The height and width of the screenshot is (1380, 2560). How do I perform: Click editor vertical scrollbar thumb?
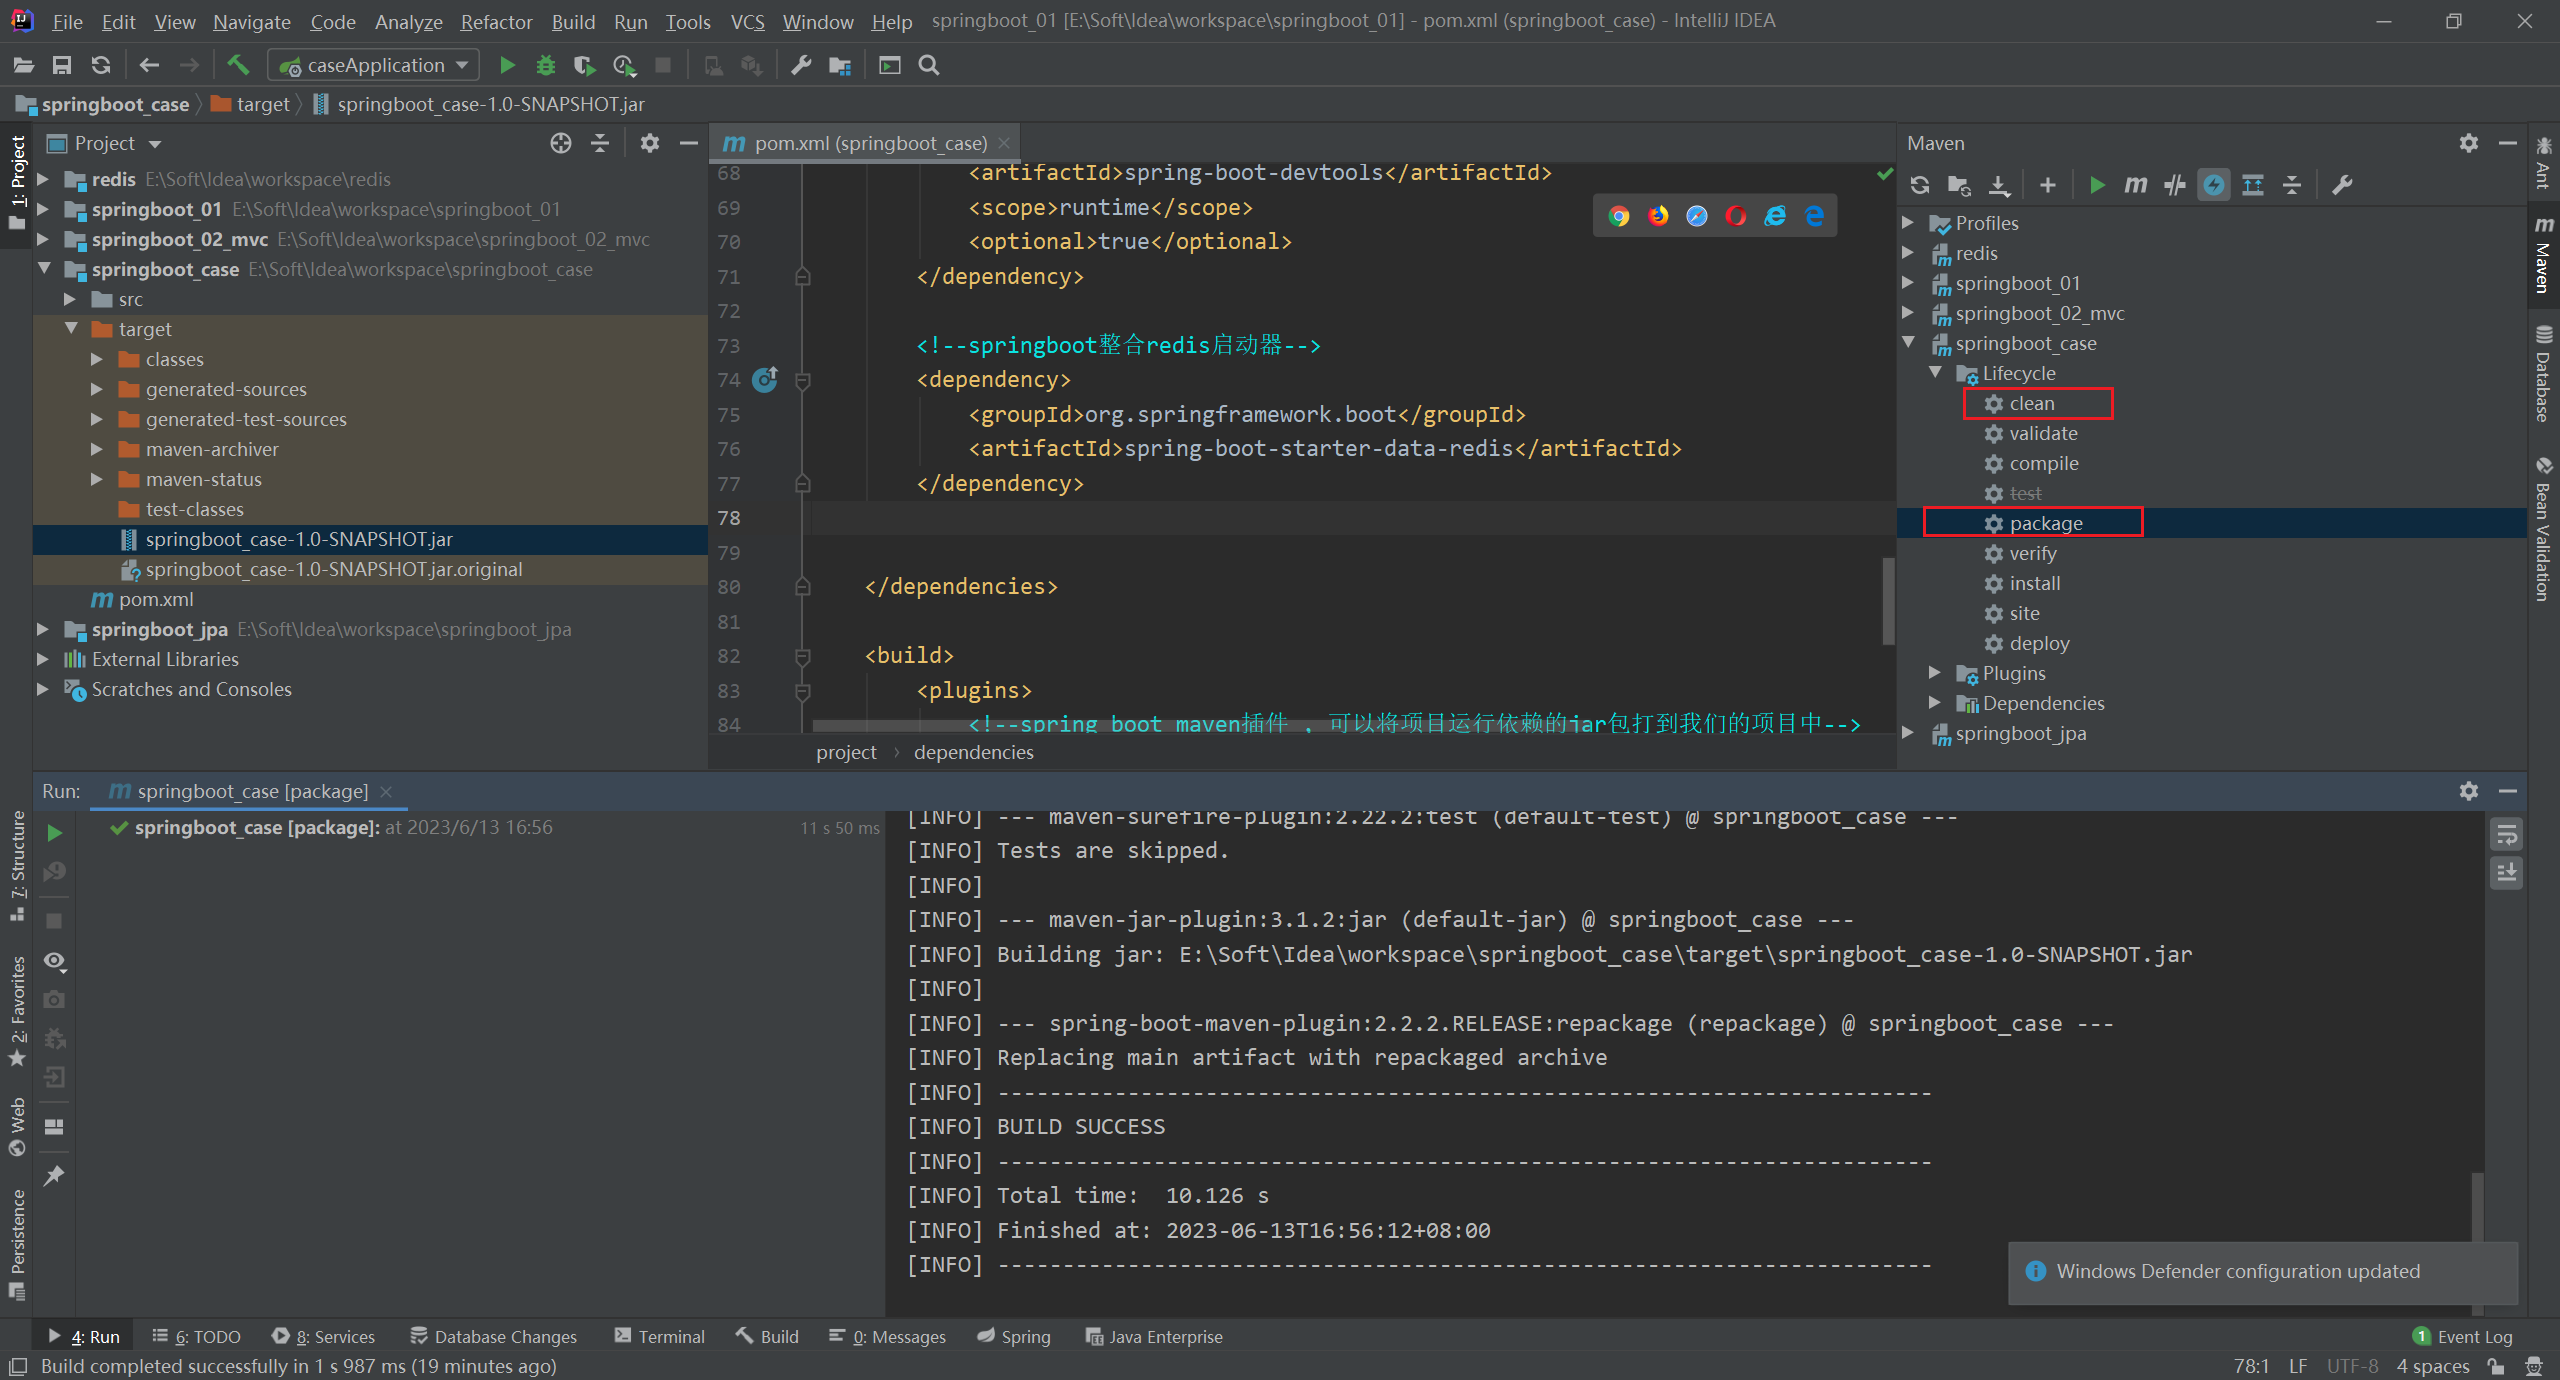click(x=1888, y=600)
